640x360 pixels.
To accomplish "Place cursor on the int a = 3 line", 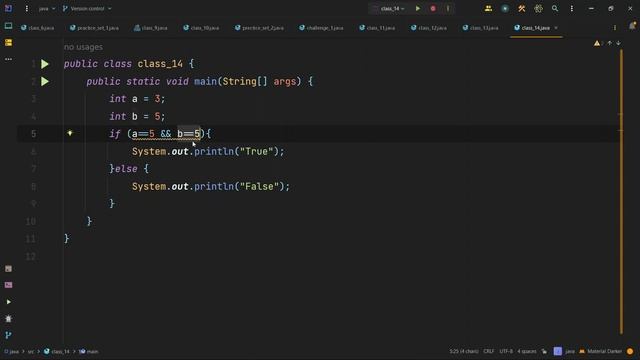I will click(x=137, y=99).
